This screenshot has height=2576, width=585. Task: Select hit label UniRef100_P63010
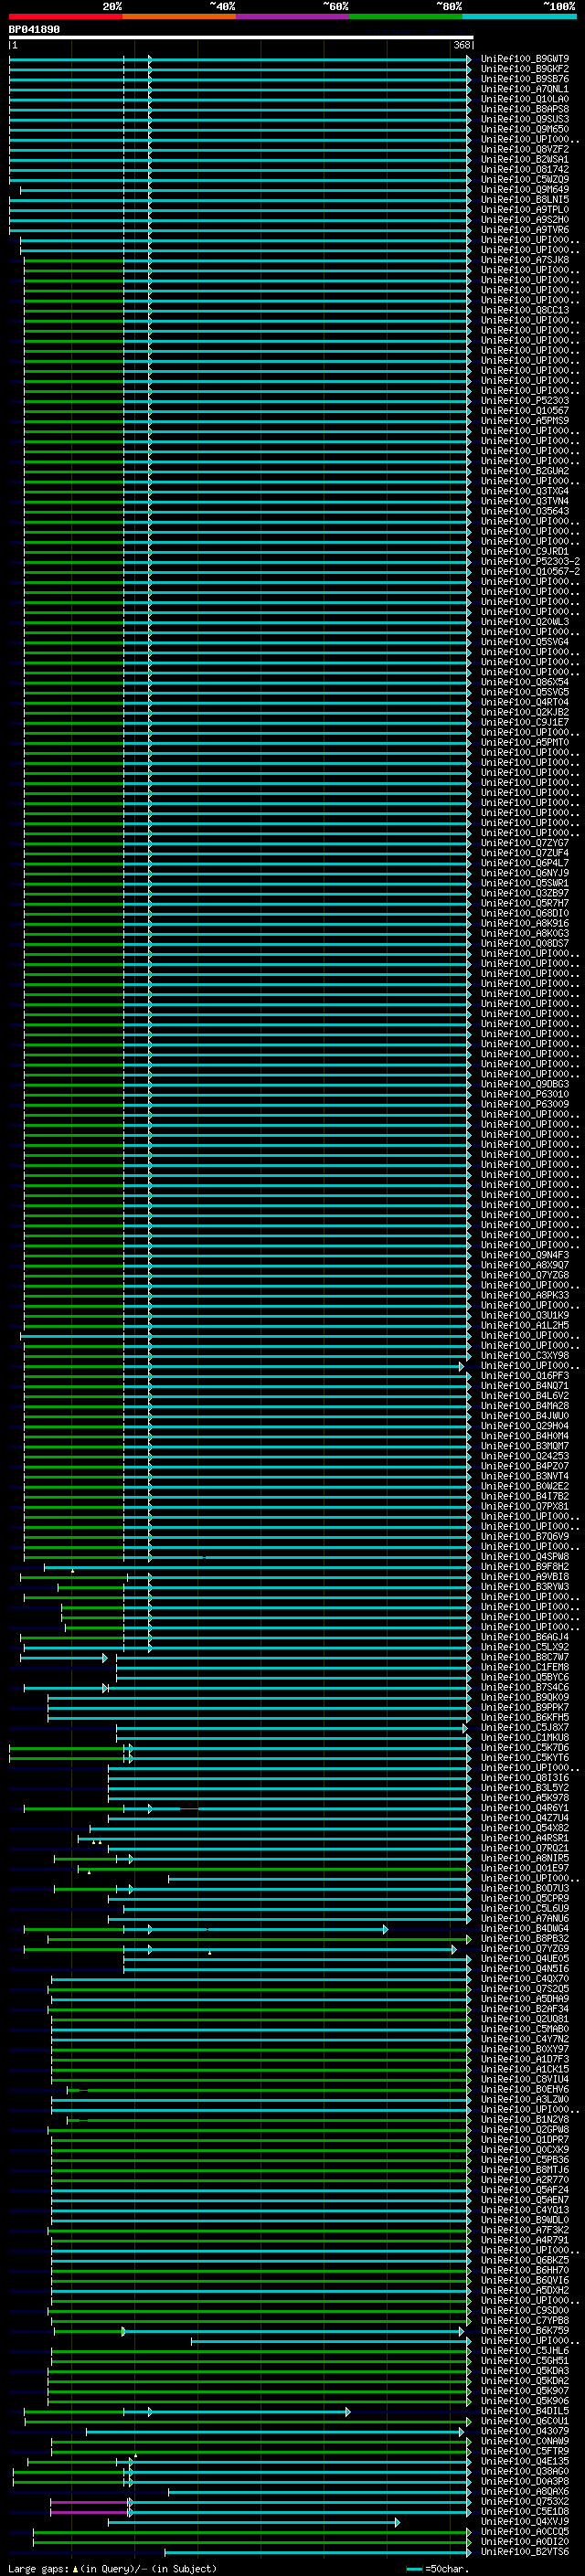[x=525, y=1094]
